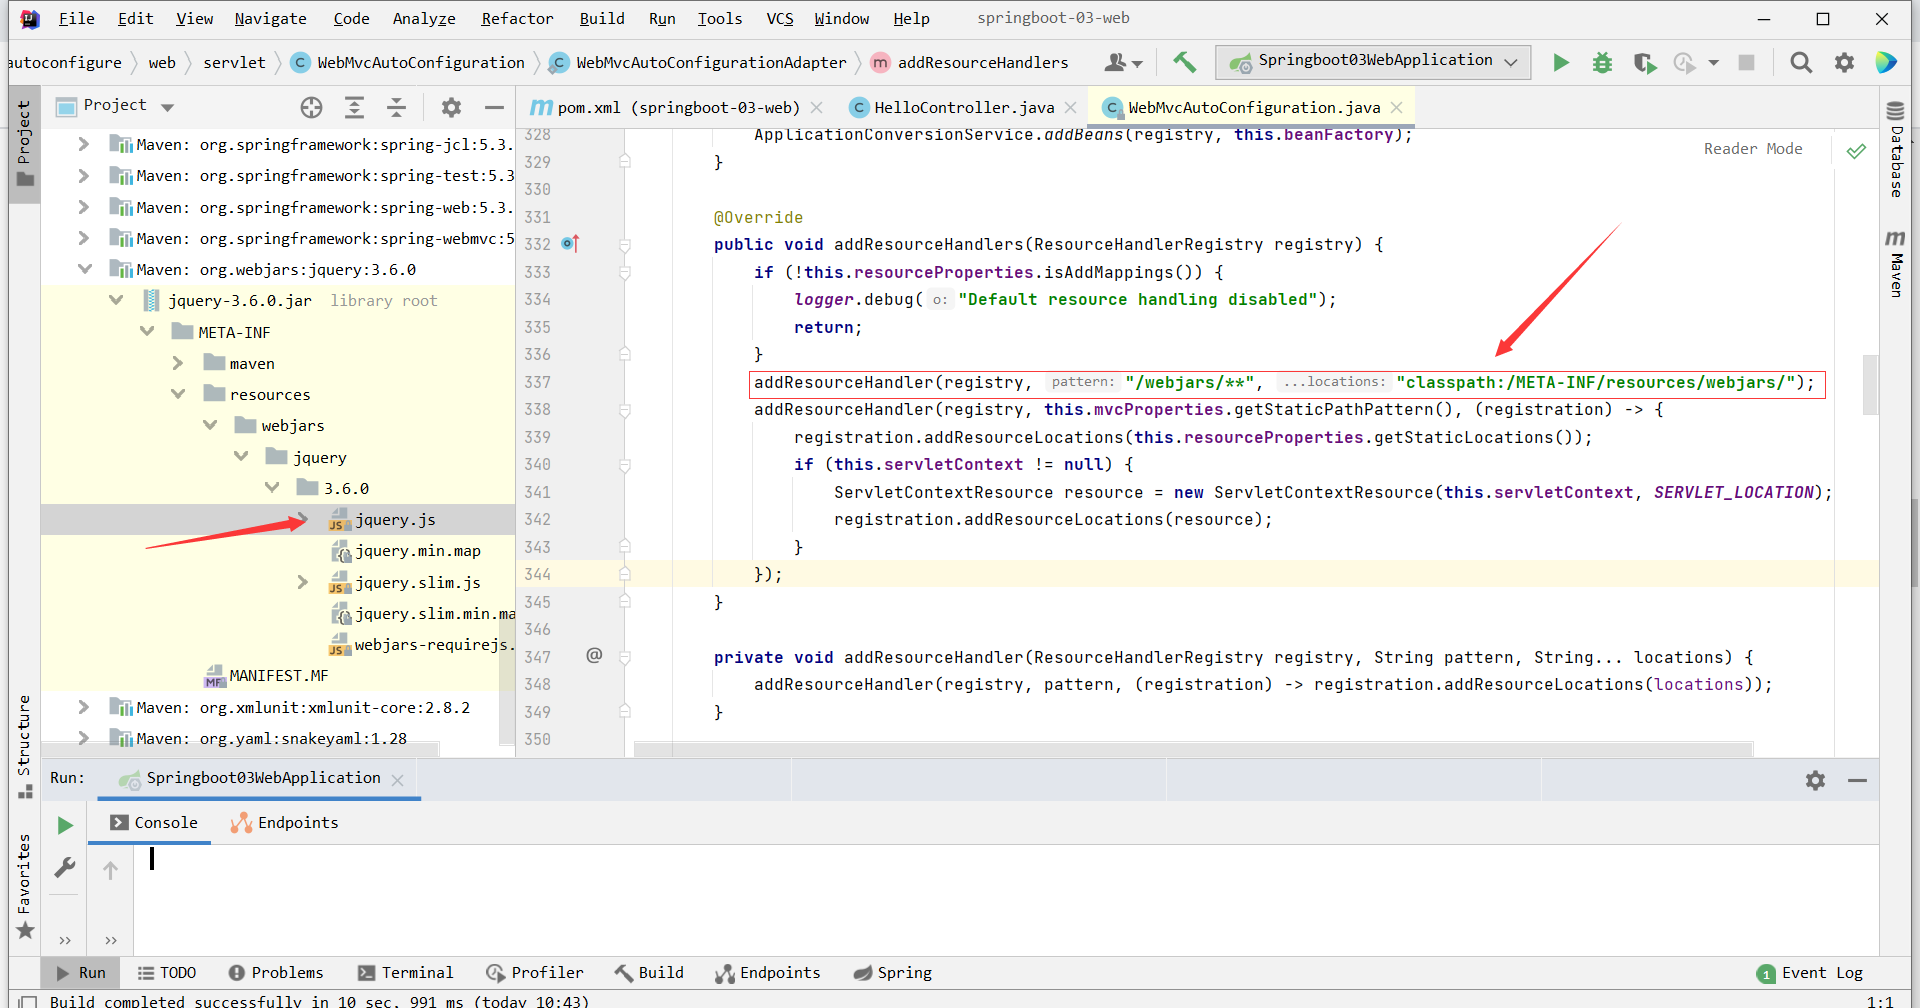Rerun application from Run panel play icon
Screen dimensions: 1920x1008
click(65, 825)
